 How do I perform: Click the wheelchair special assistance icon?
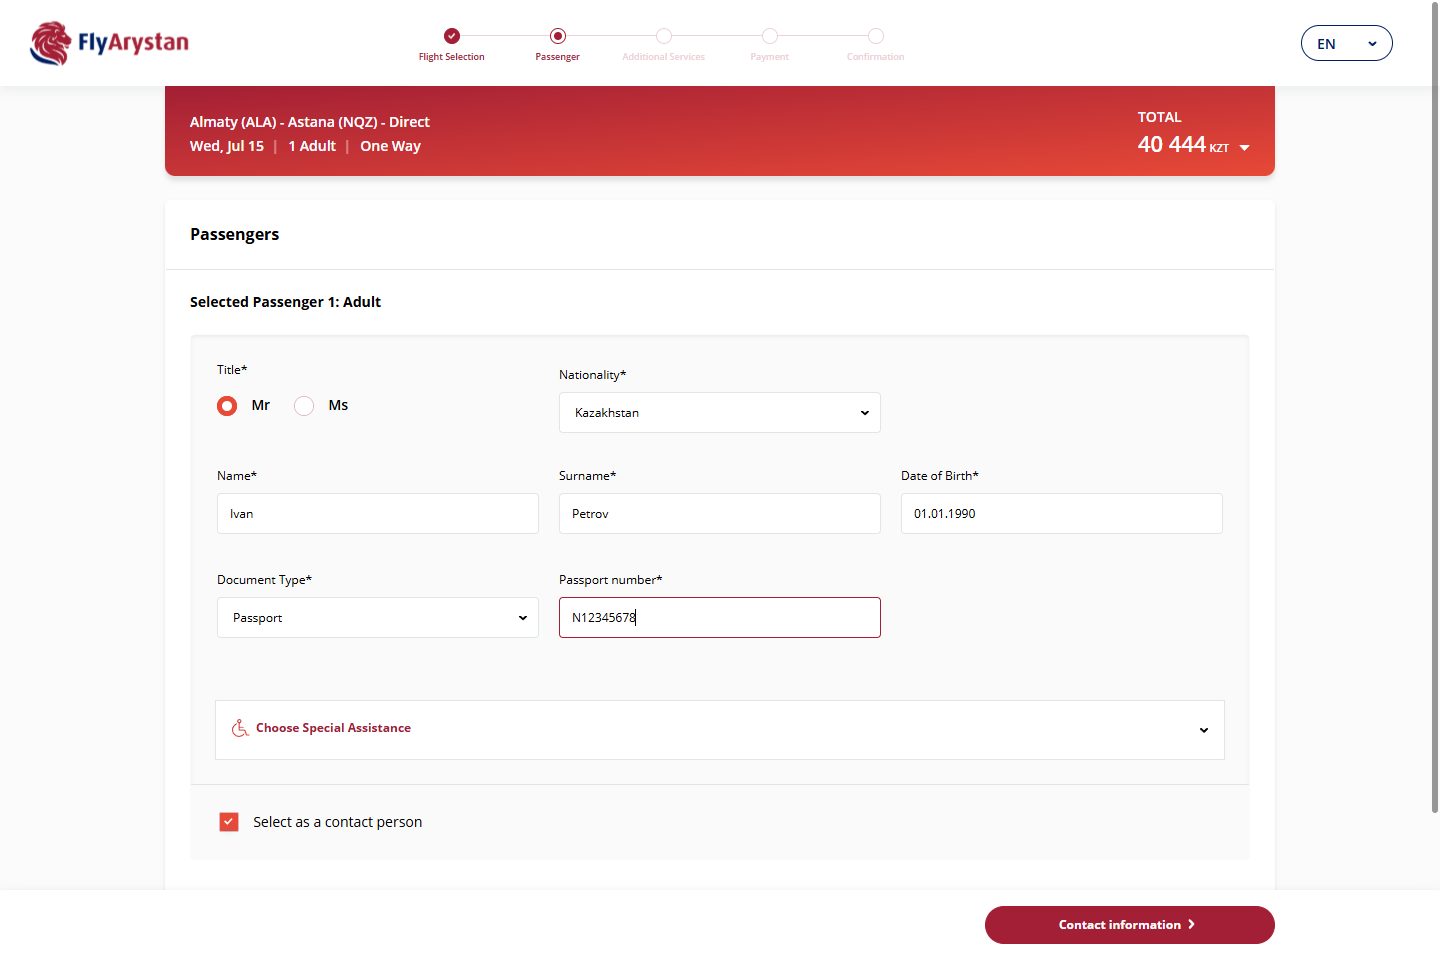[240, 728]
